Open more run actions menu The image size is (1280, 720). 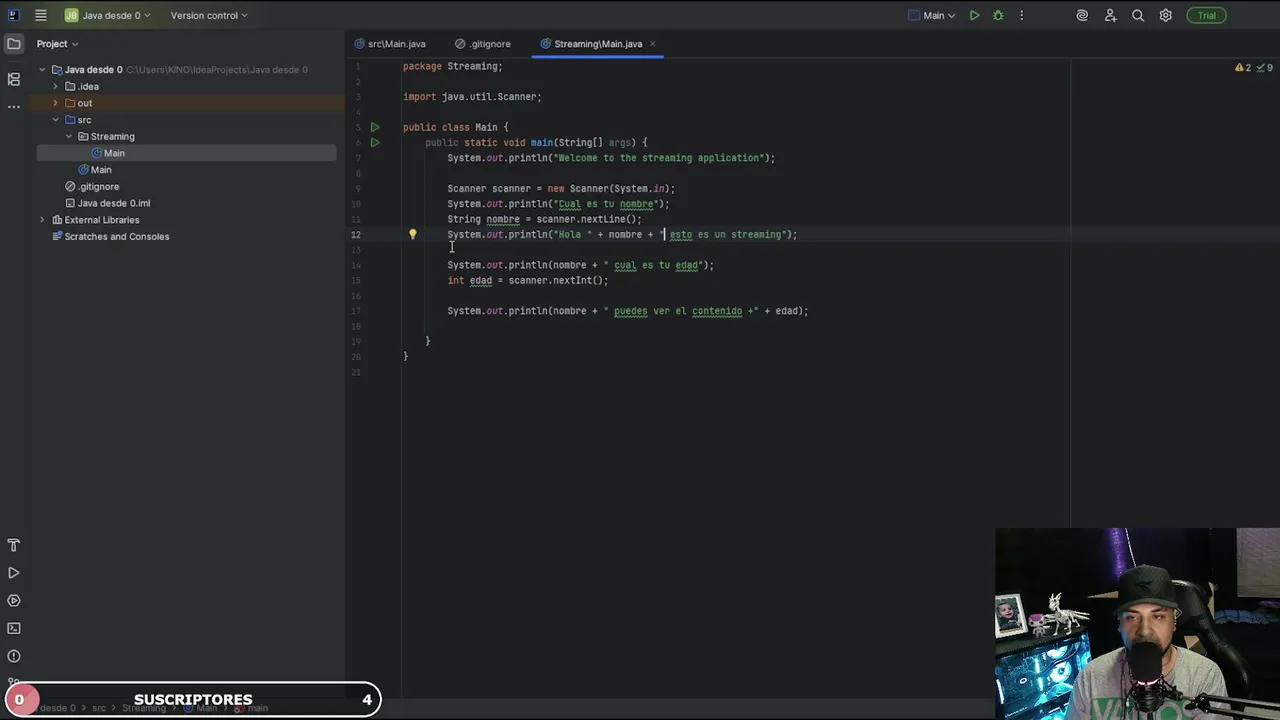click(x=1021, y=15)
